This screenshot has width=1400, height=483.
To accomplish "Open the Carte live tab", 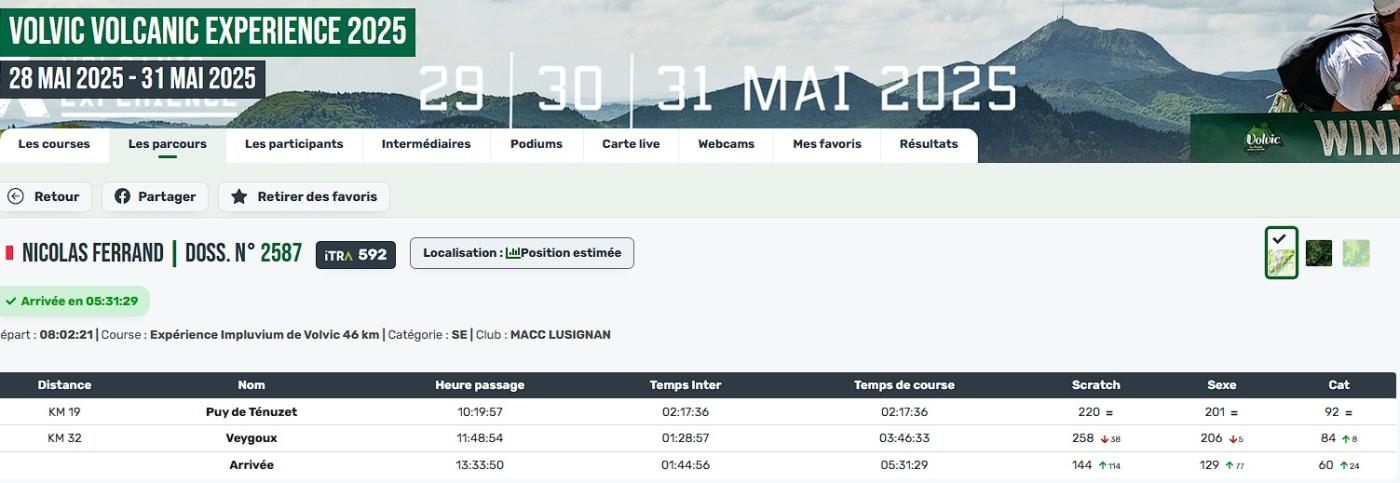I will pyautogui.click(x=631, y=144).
